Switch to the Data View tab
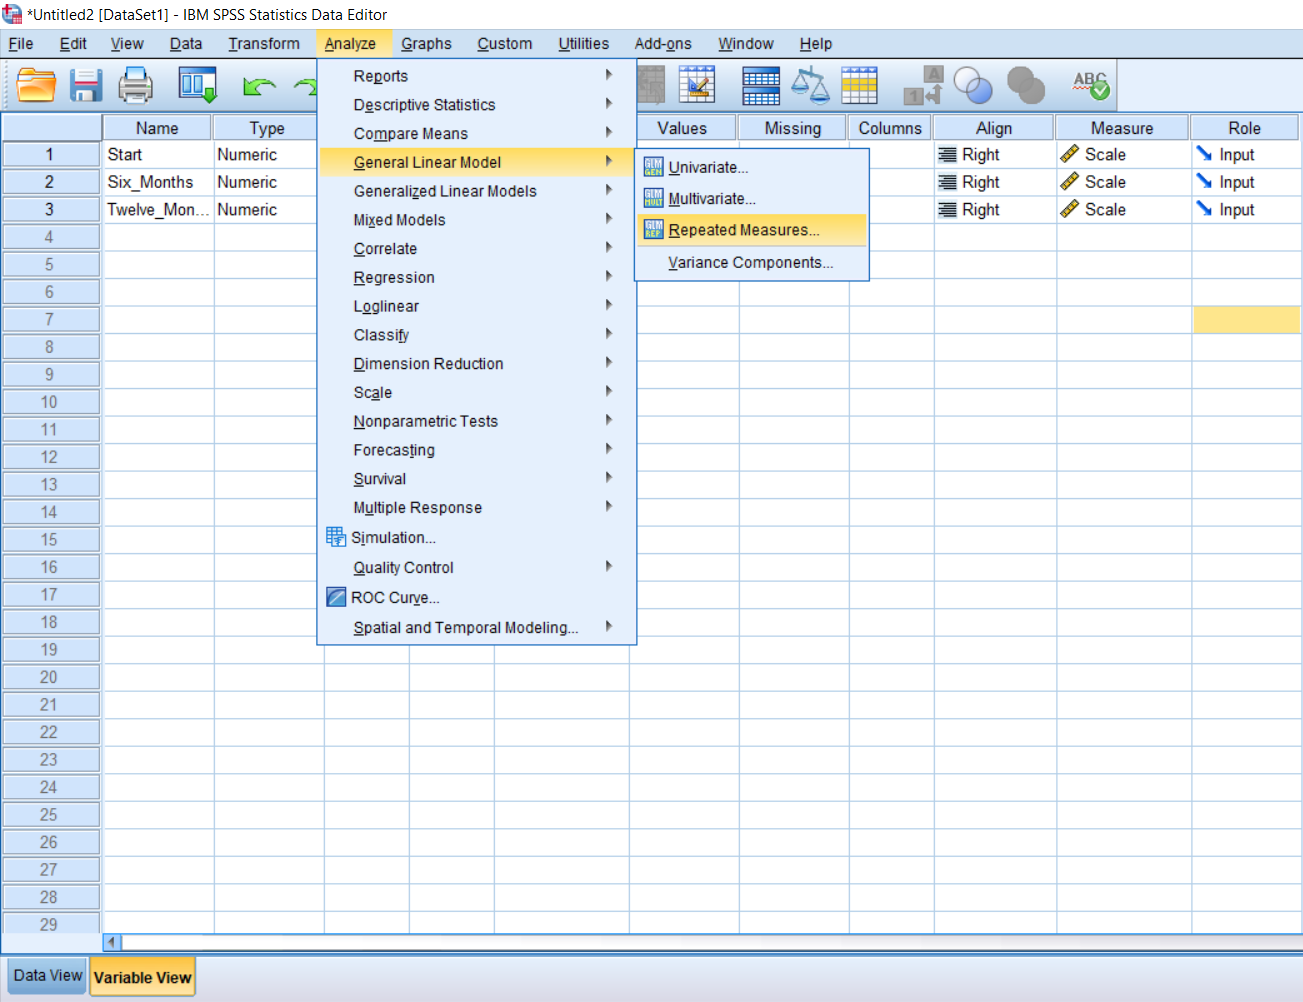This screenshot has width=1303, height=1002. coord(46,975)
